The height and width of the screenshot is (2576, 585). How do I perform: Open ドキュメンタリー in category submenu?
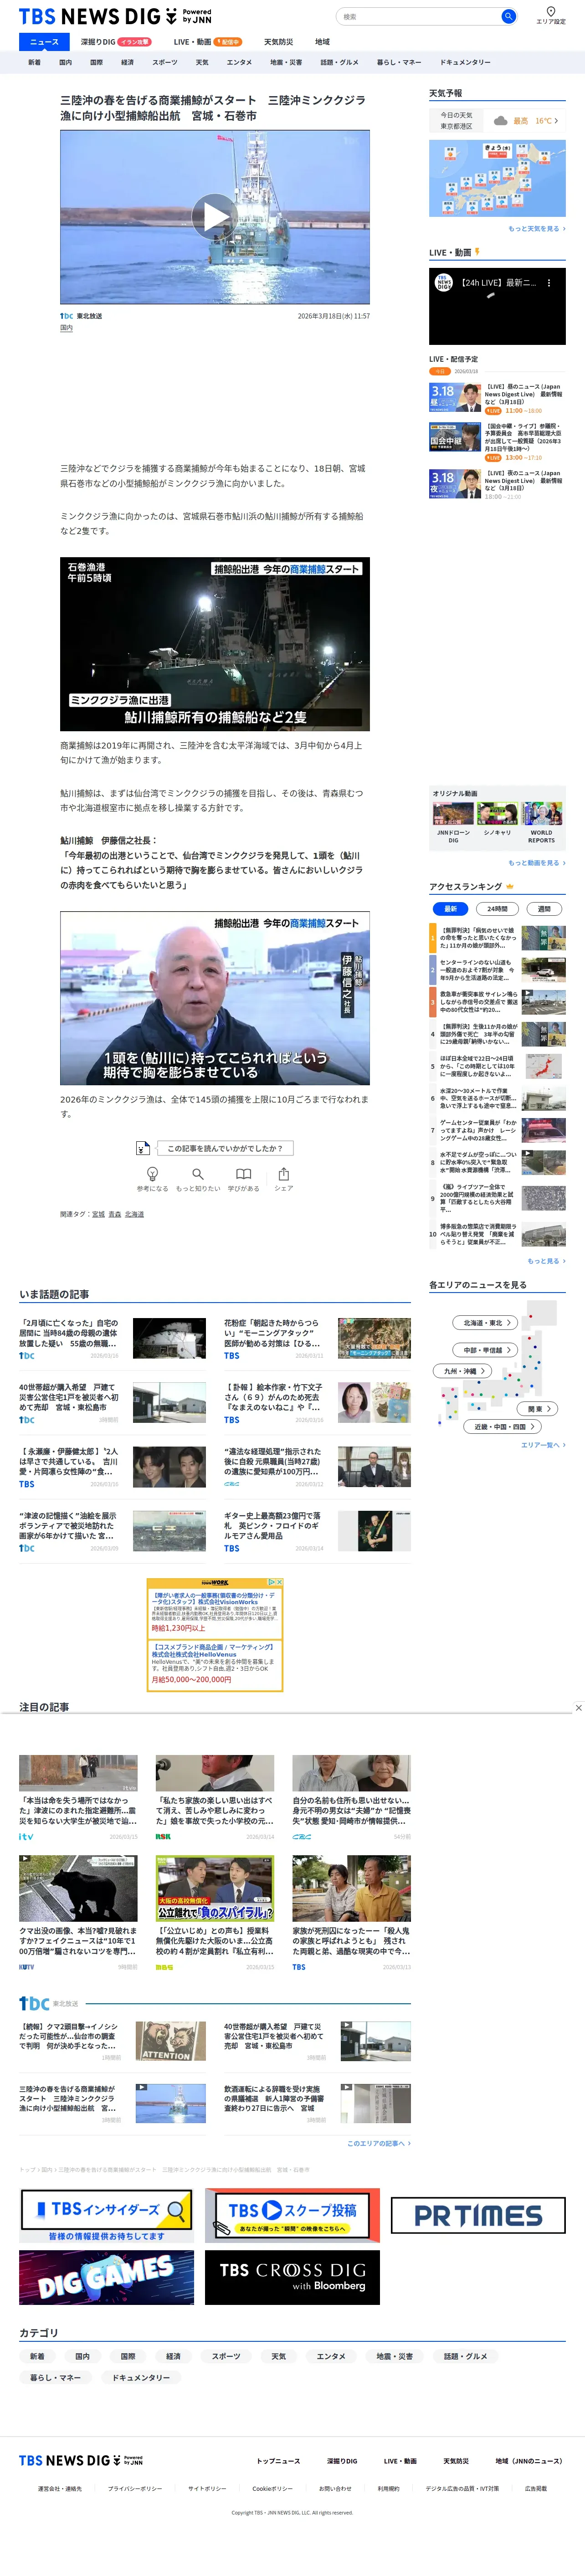465,62
